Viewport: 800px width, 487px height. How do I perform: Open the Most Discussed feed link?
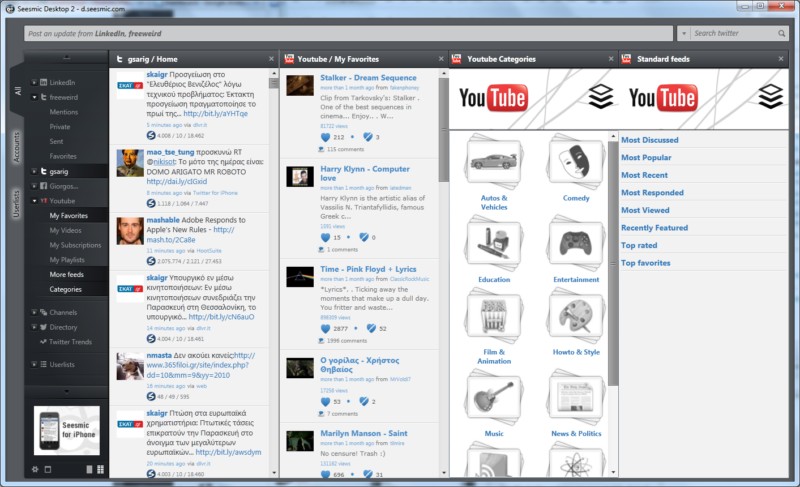tap(649, 140)
